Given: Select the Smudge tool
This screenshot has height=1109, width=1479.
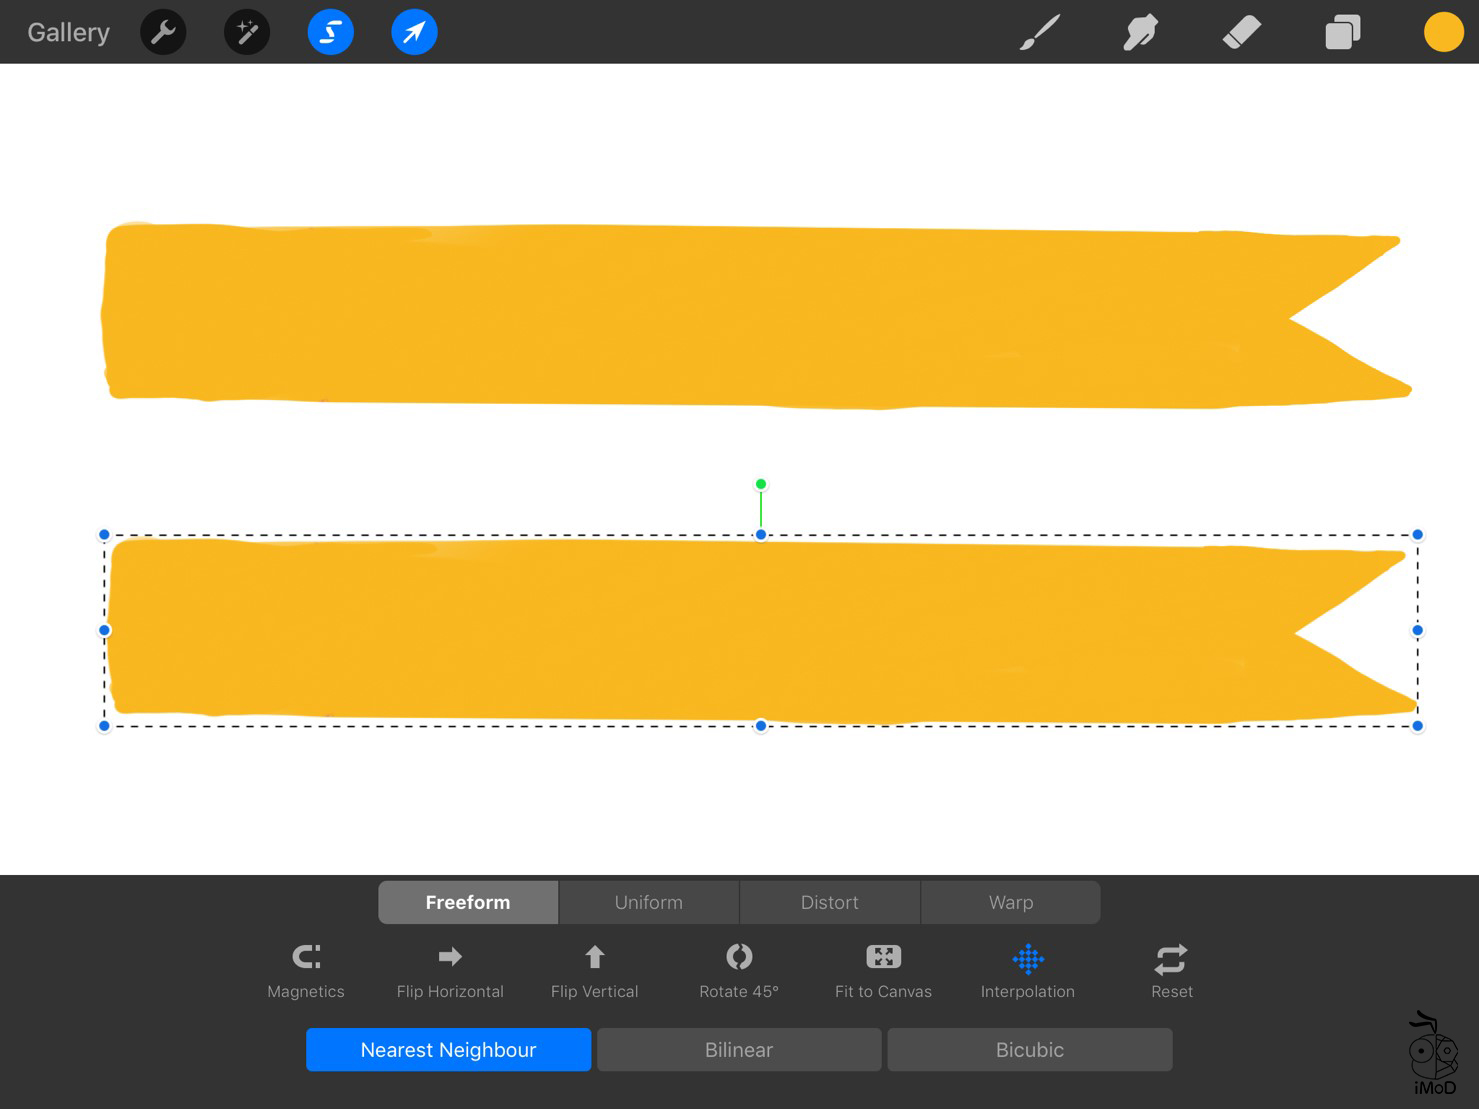Looking at the screenshot, I should click(x=1140, y=31).
